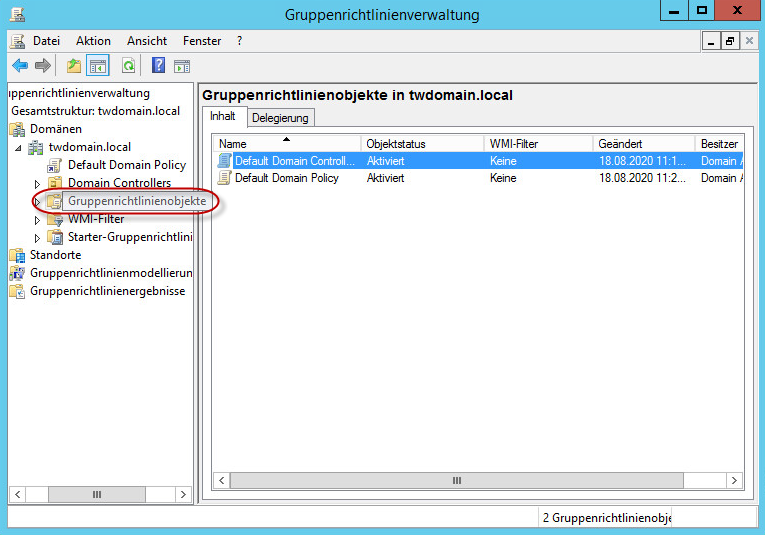The width and height of the screenshot is (765, 535).
Task: Minimize the inner MDI child window
Action: [711, 41]
